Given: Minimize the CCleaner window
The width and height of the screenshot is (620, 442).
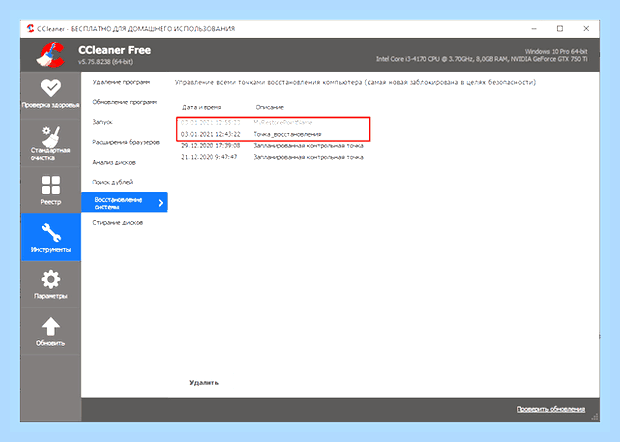Looking at the screenshot, I should tap(534, 28).
